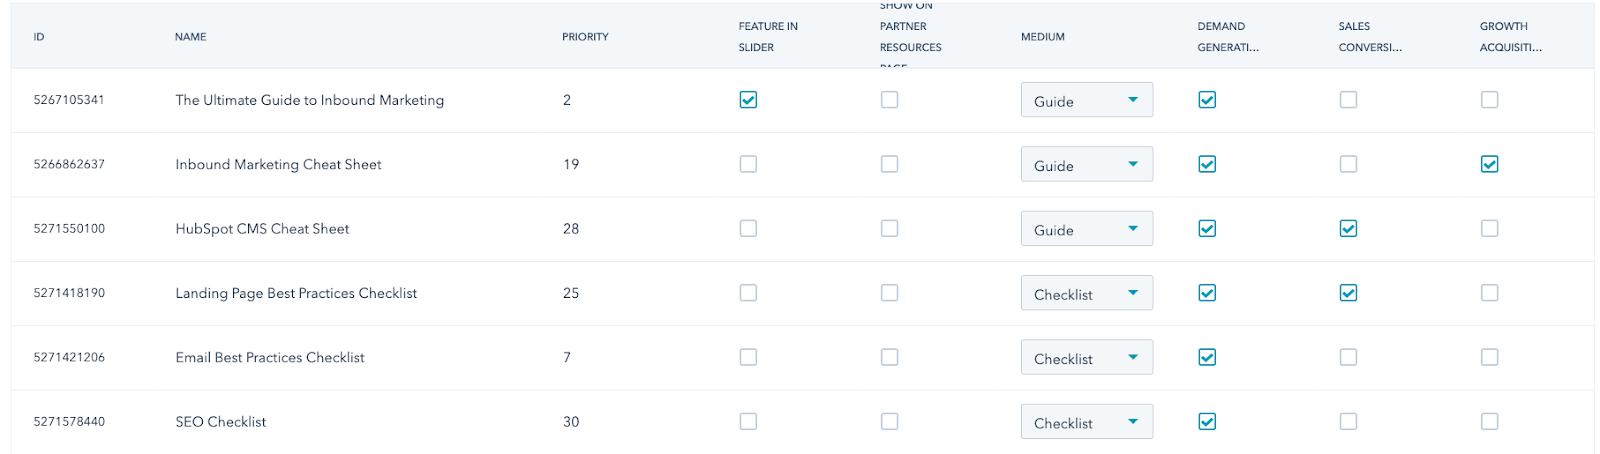This screenshot has height=454, width=1600.
Task: Click the Demand Generation column header
Action: point(1228,37)
